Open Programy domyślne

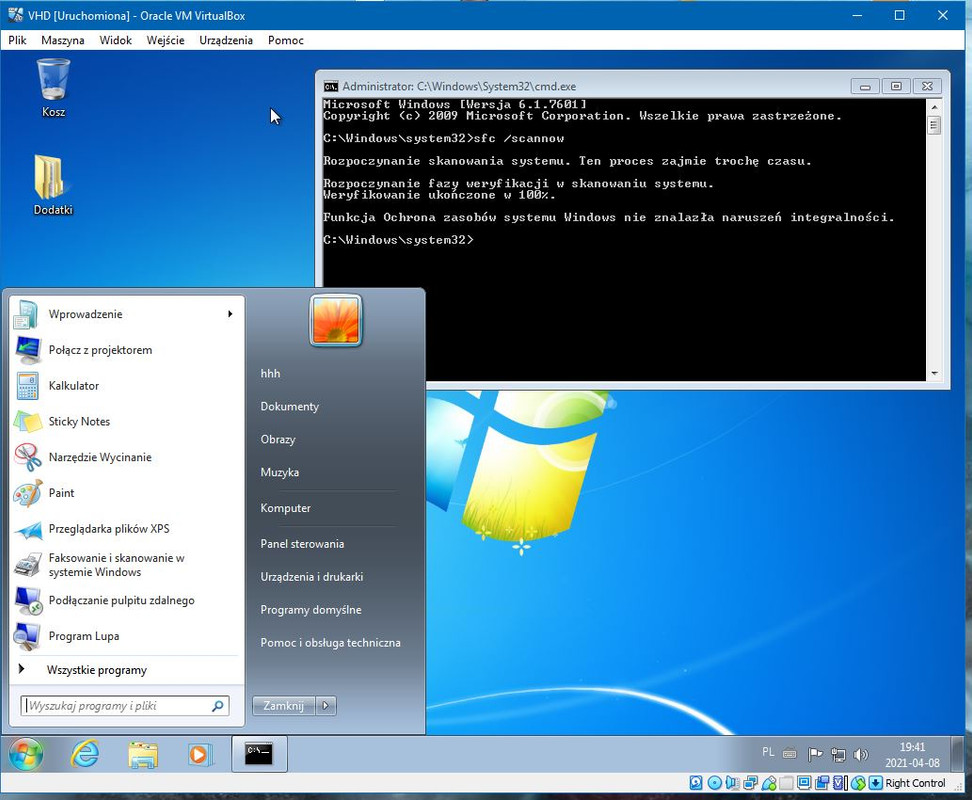311,610
